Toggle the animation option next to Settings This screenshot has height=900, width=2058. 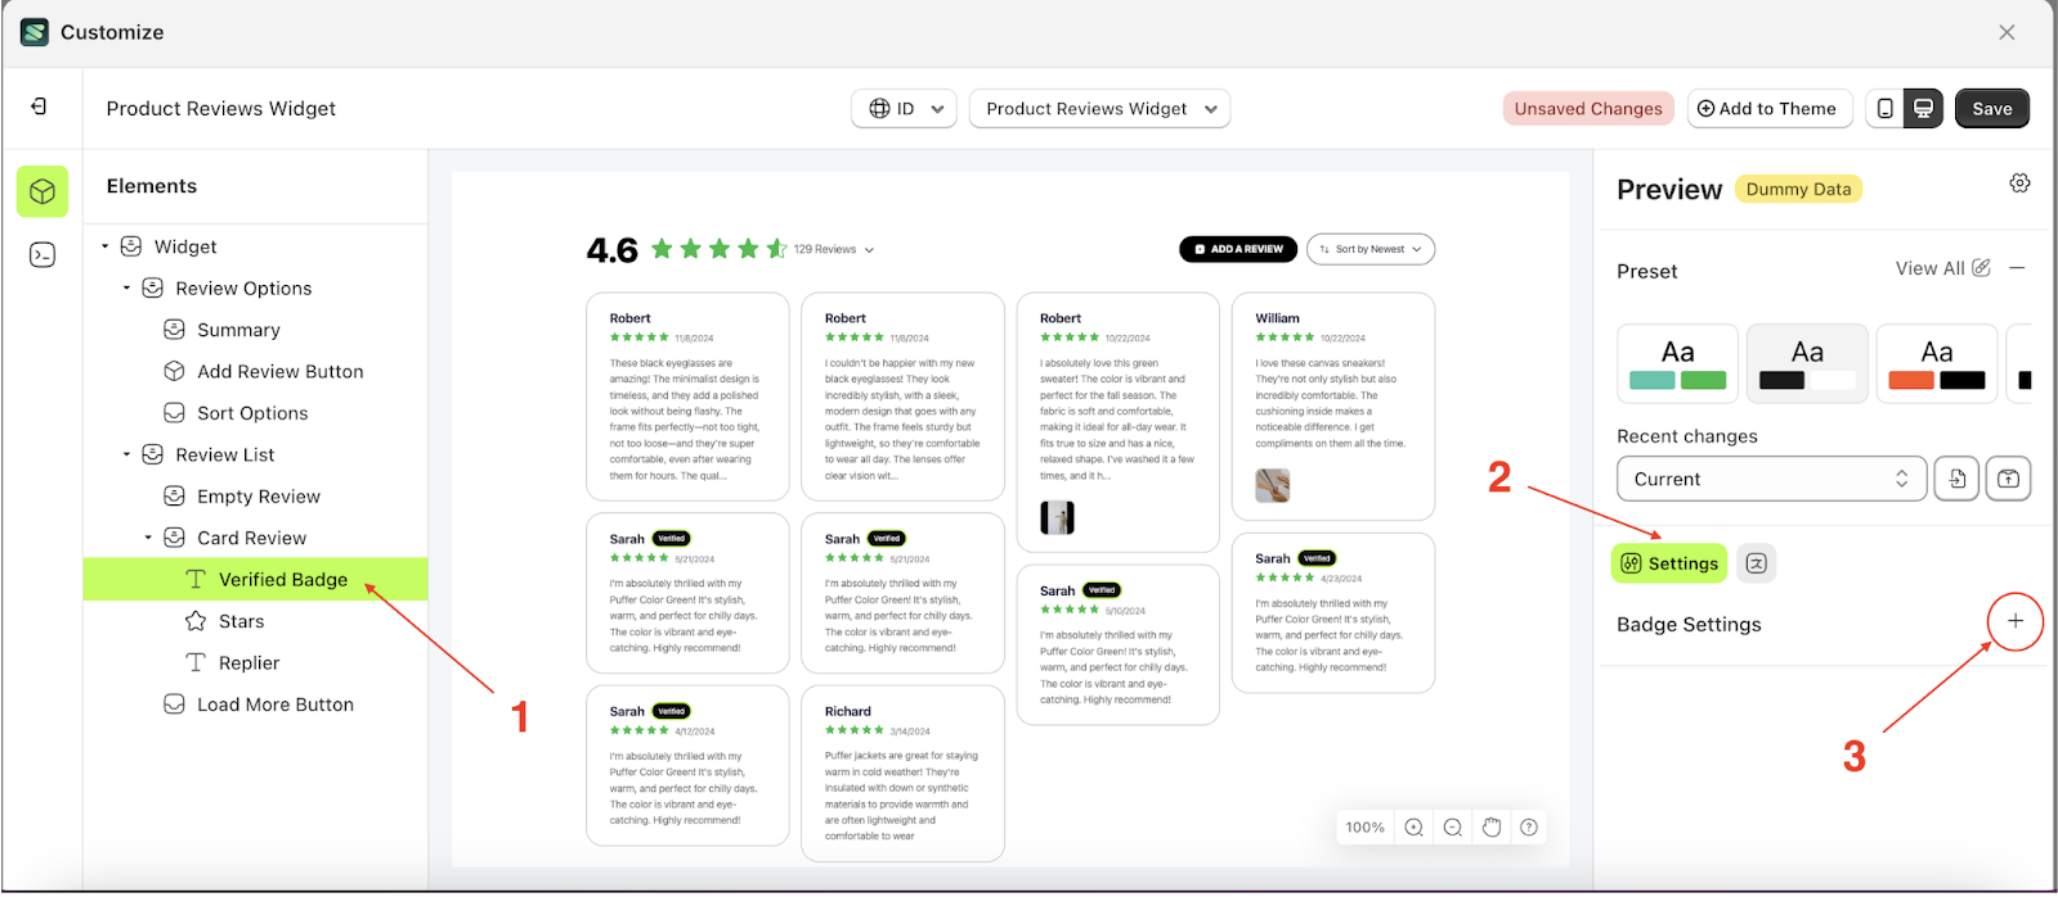click(x=1756, y=563)
